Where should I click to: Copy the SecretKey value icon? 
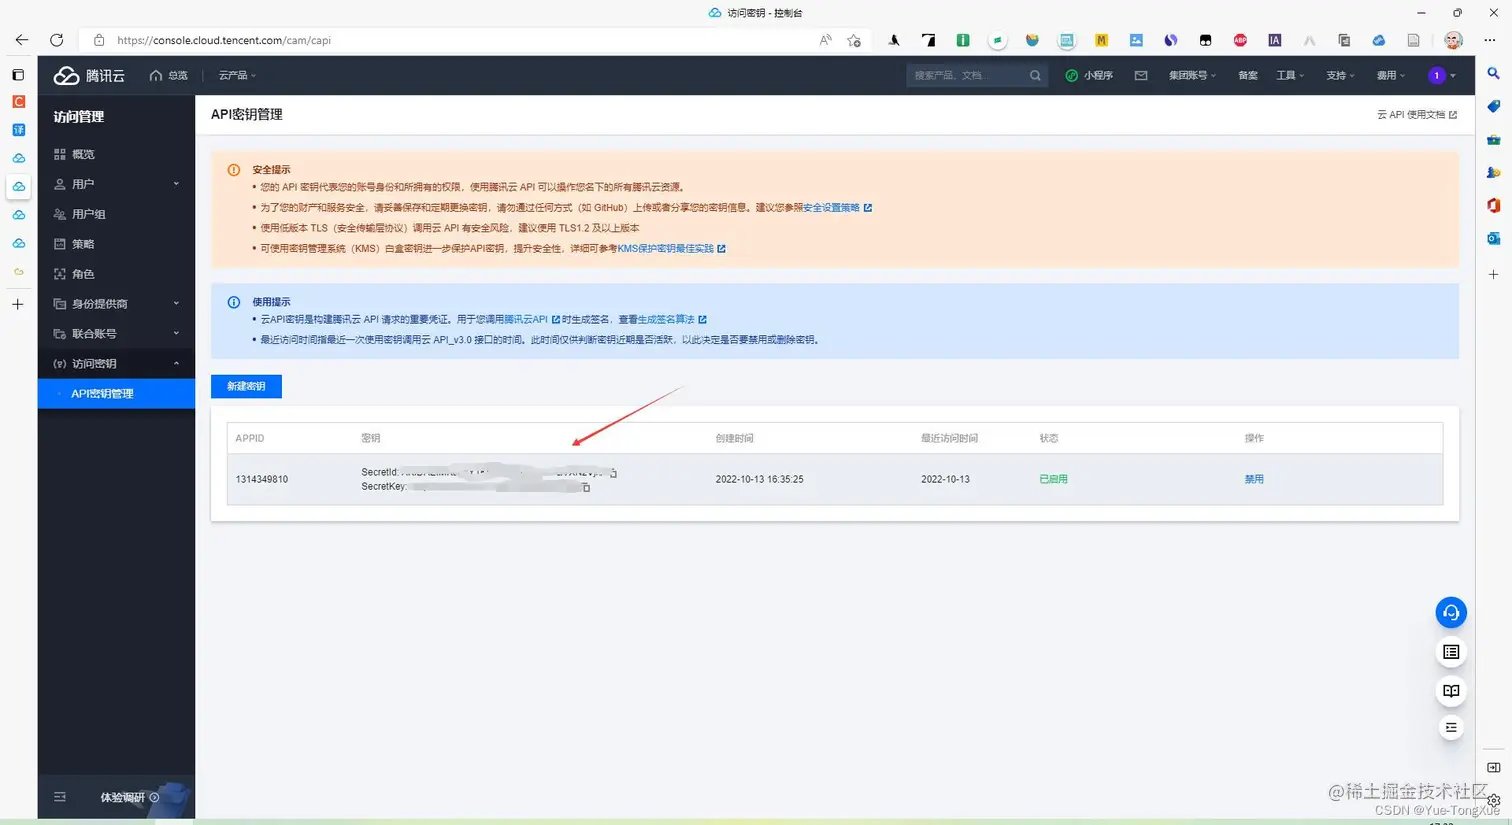(586, 488)
